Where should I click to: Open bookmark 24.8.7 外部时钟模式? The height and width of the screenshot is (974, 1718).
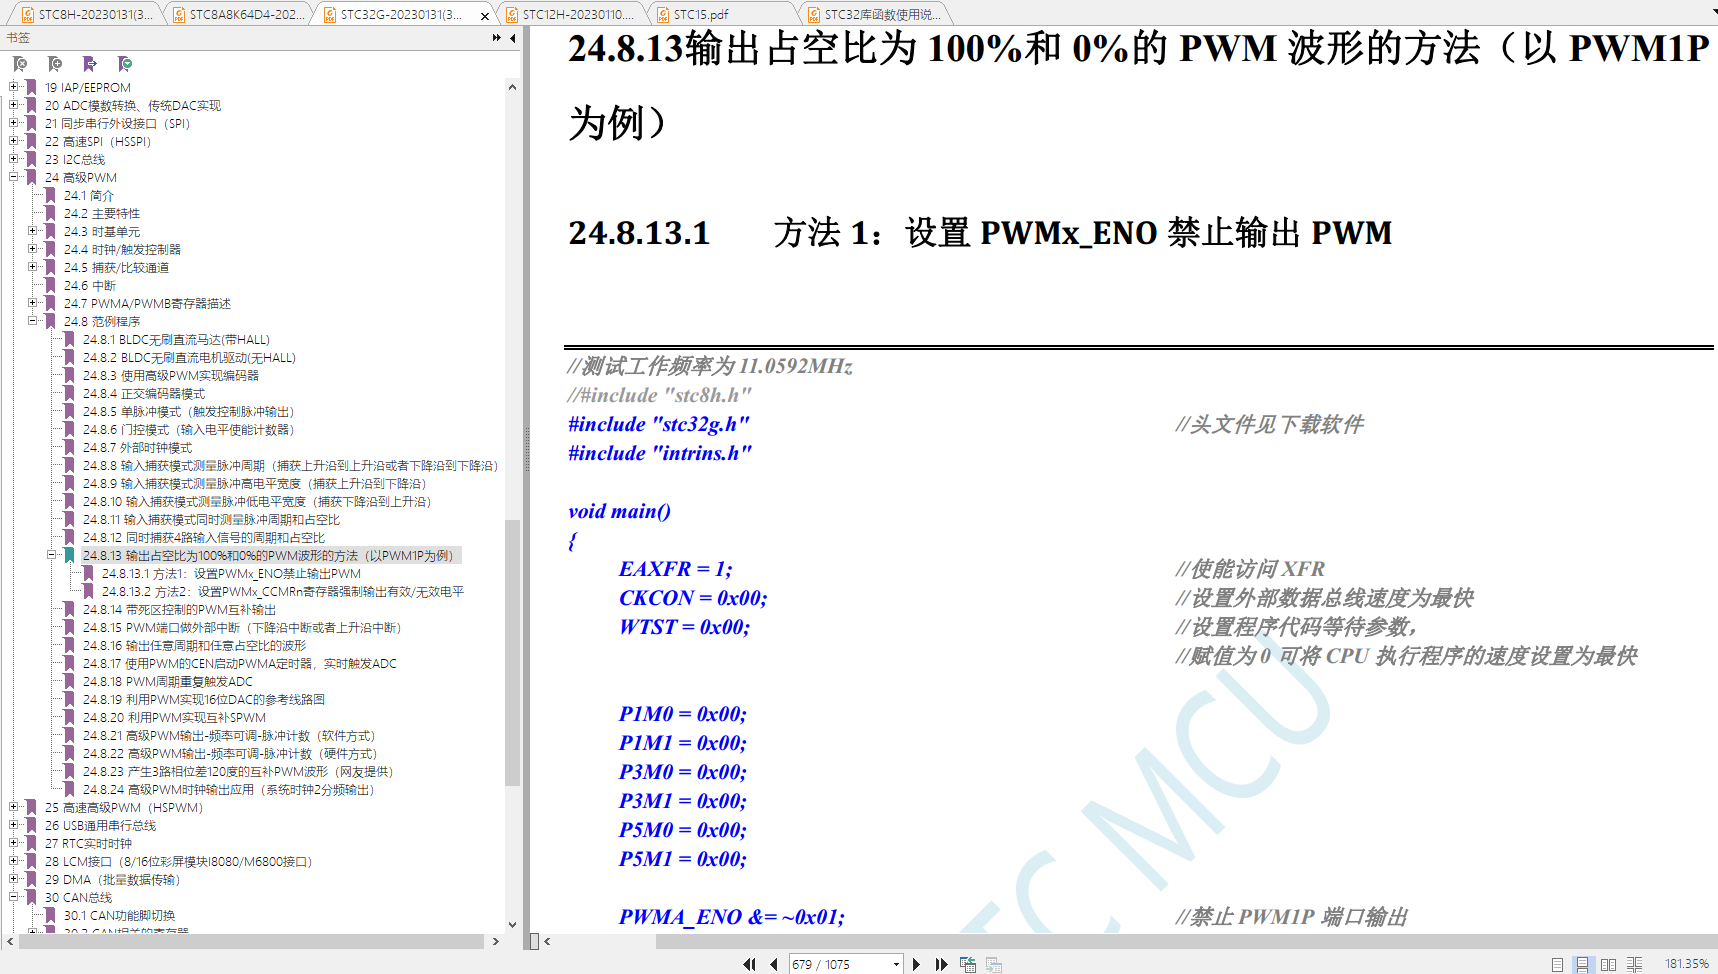pos(138,447)
